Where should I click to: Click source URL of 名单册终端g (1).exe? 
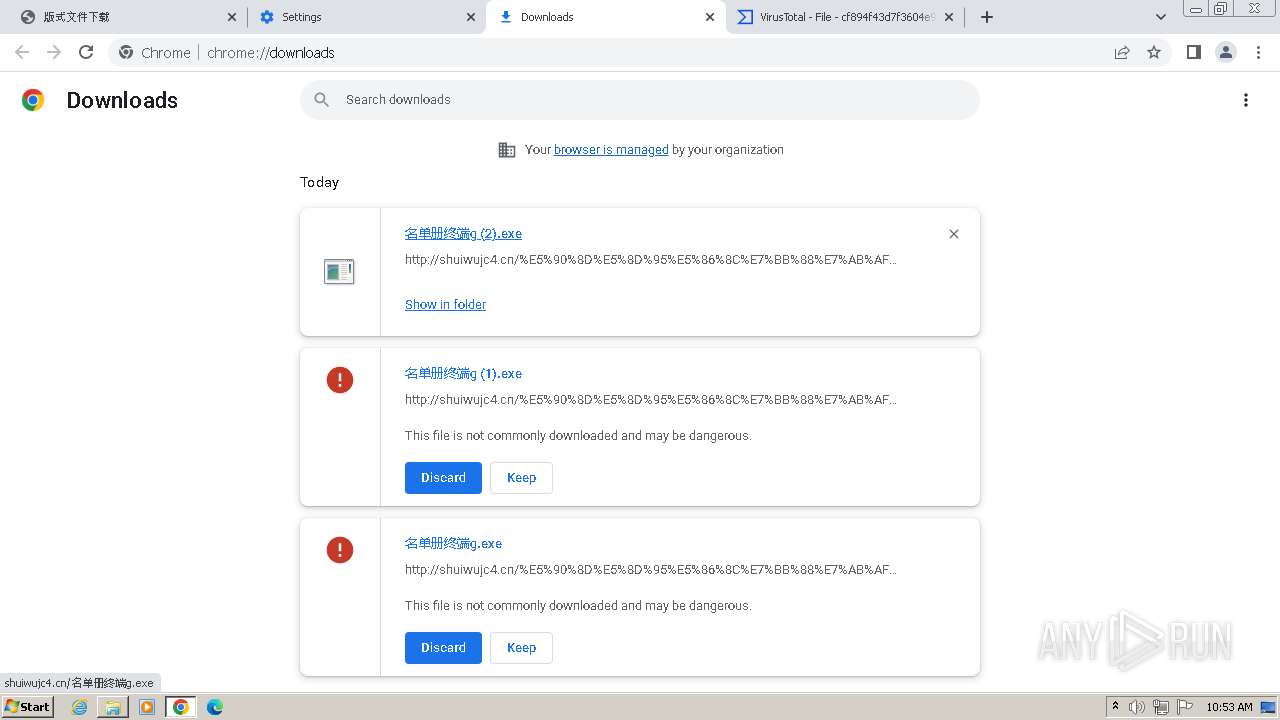[x=651, y=400]
